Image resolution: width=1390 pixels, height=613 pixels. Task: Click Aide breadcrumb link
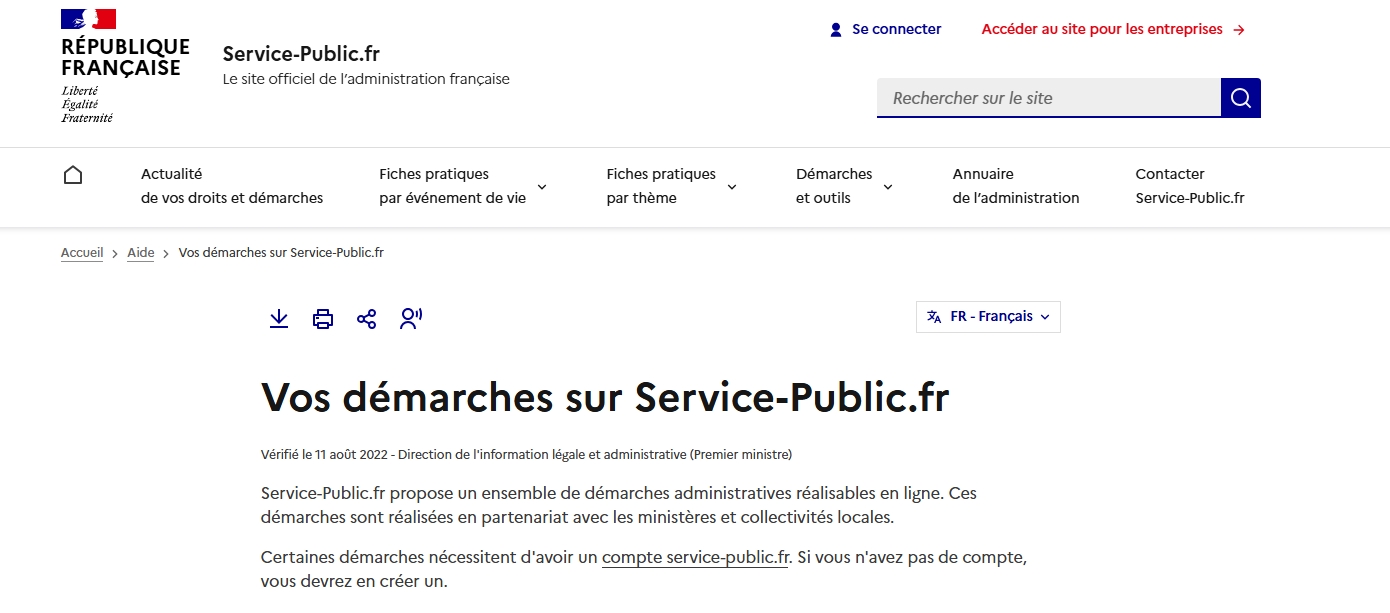click(141, 253)
